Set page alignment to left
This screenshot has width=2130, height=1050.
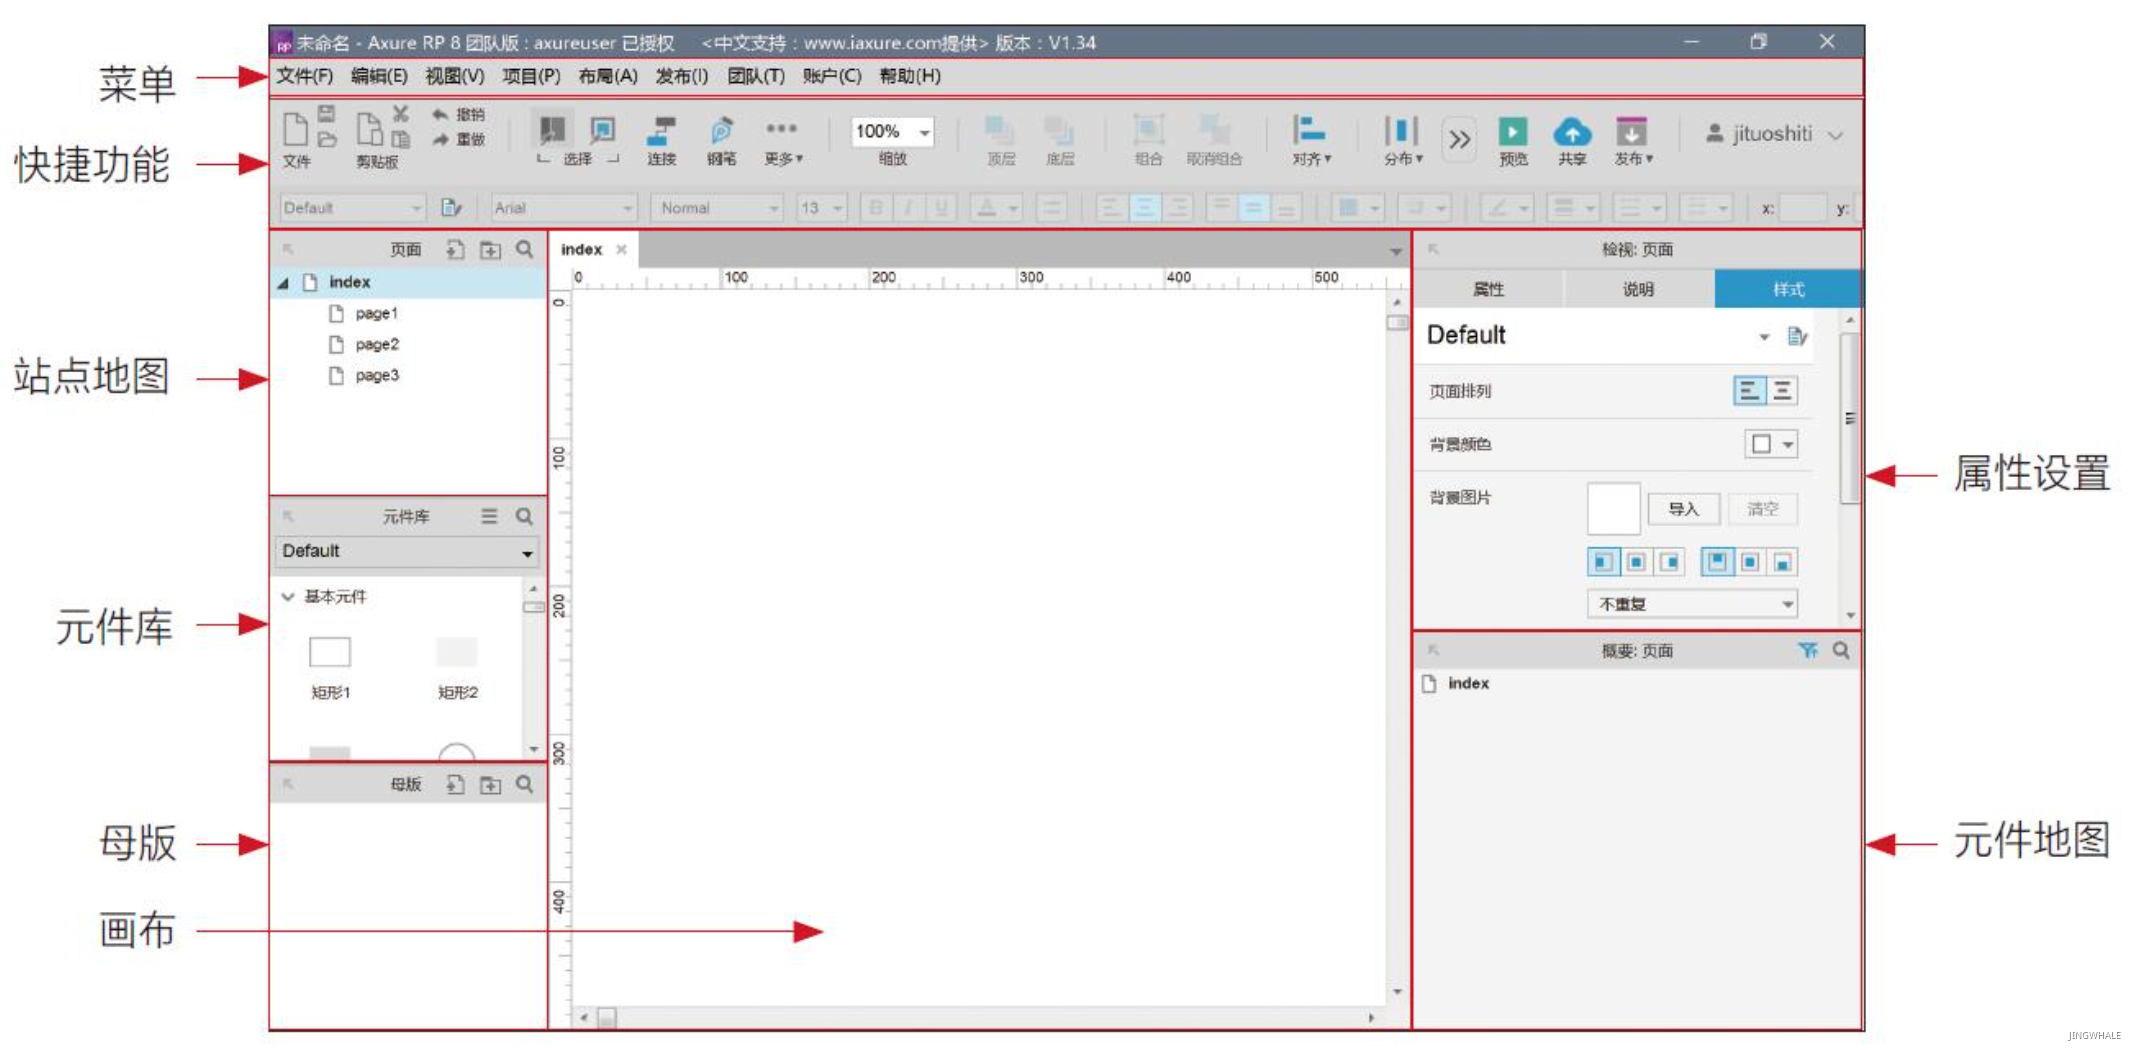click(x=1749, y=391)
